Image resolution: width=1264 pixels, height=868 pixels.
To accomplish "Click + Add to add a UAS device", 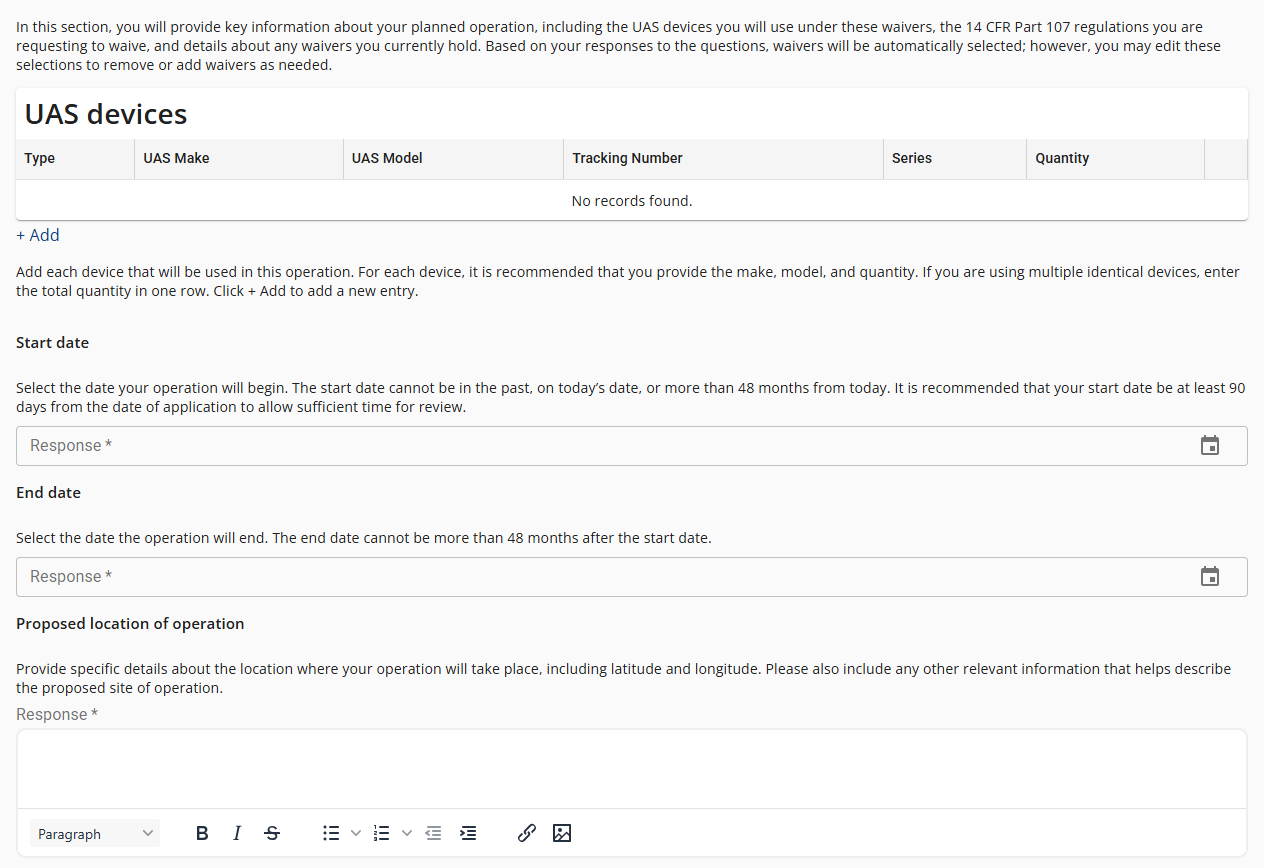I will 37,235.
